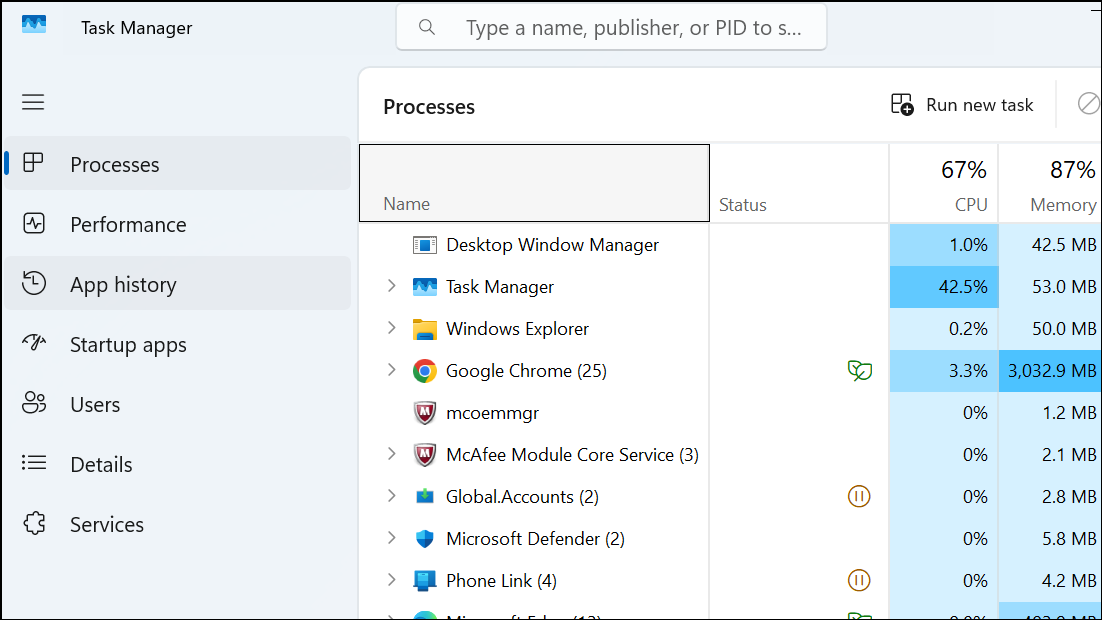This screenshot has width=1102, height=620.
Task: Click the Phone Link app icon
Action: tap(425, 581)
